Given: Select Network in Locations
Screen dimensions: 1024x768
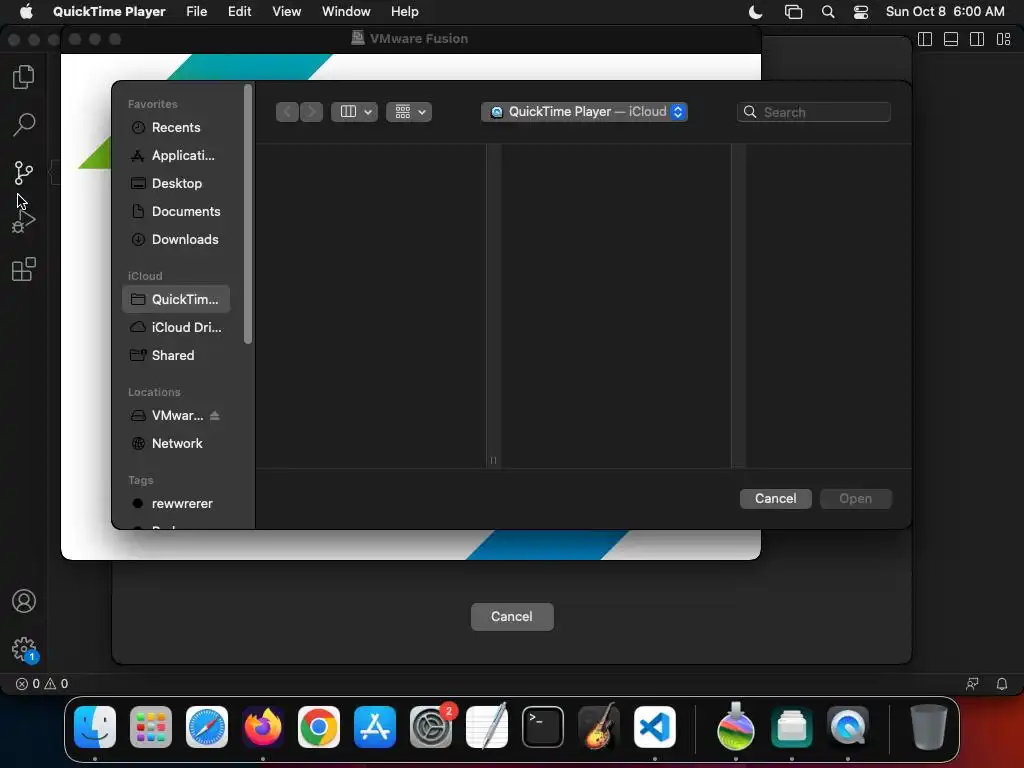Looking at the screenshot, I should (176, 443).
